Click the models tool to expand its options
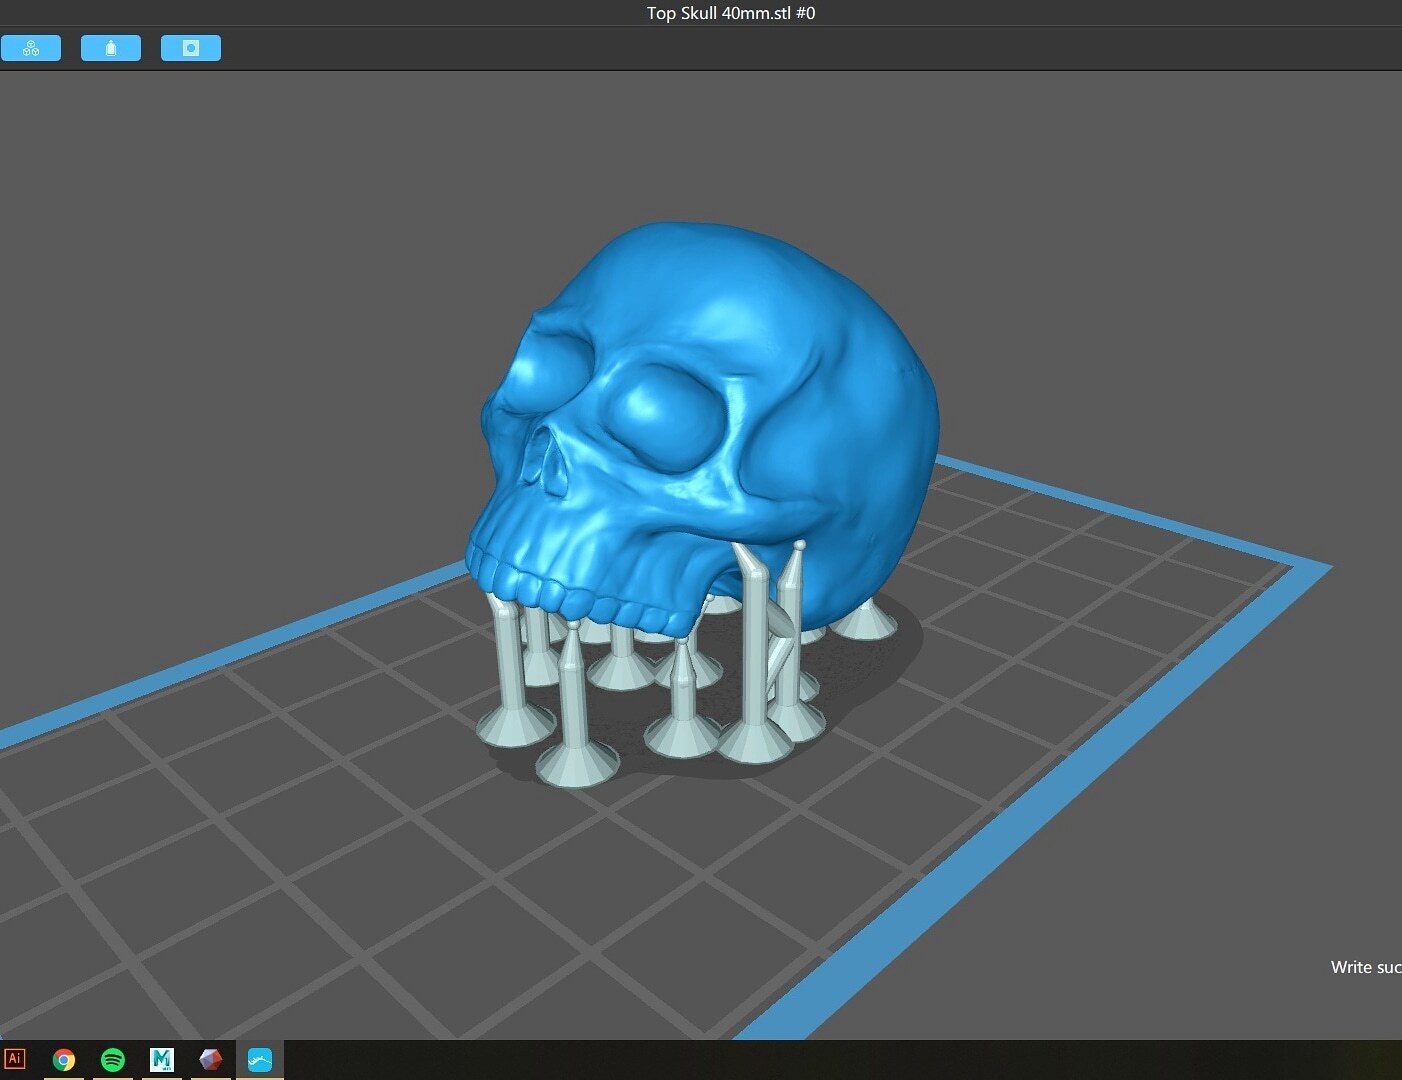1402x1080 pixels. pos(31,47)
